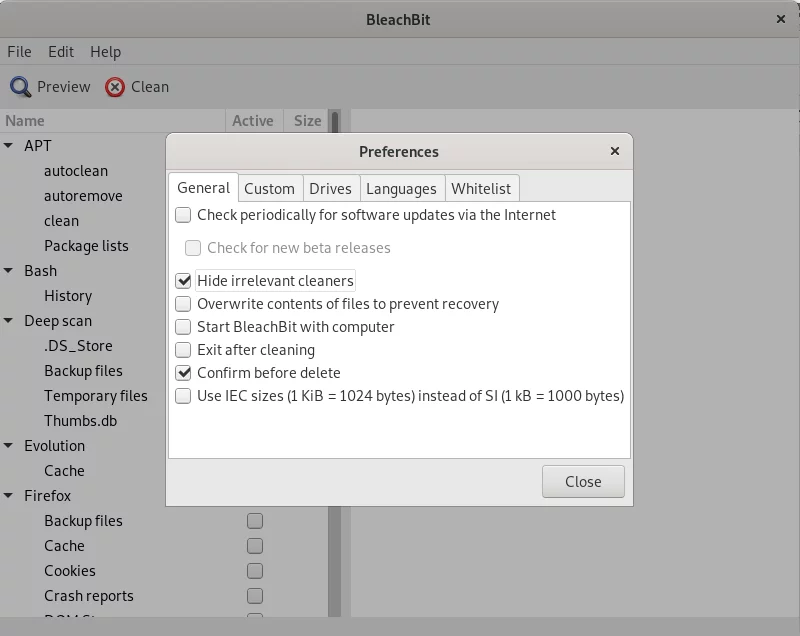Collapse the Deep scan group
This screenshot has width=800, height=636.
[x=8, y=321]
